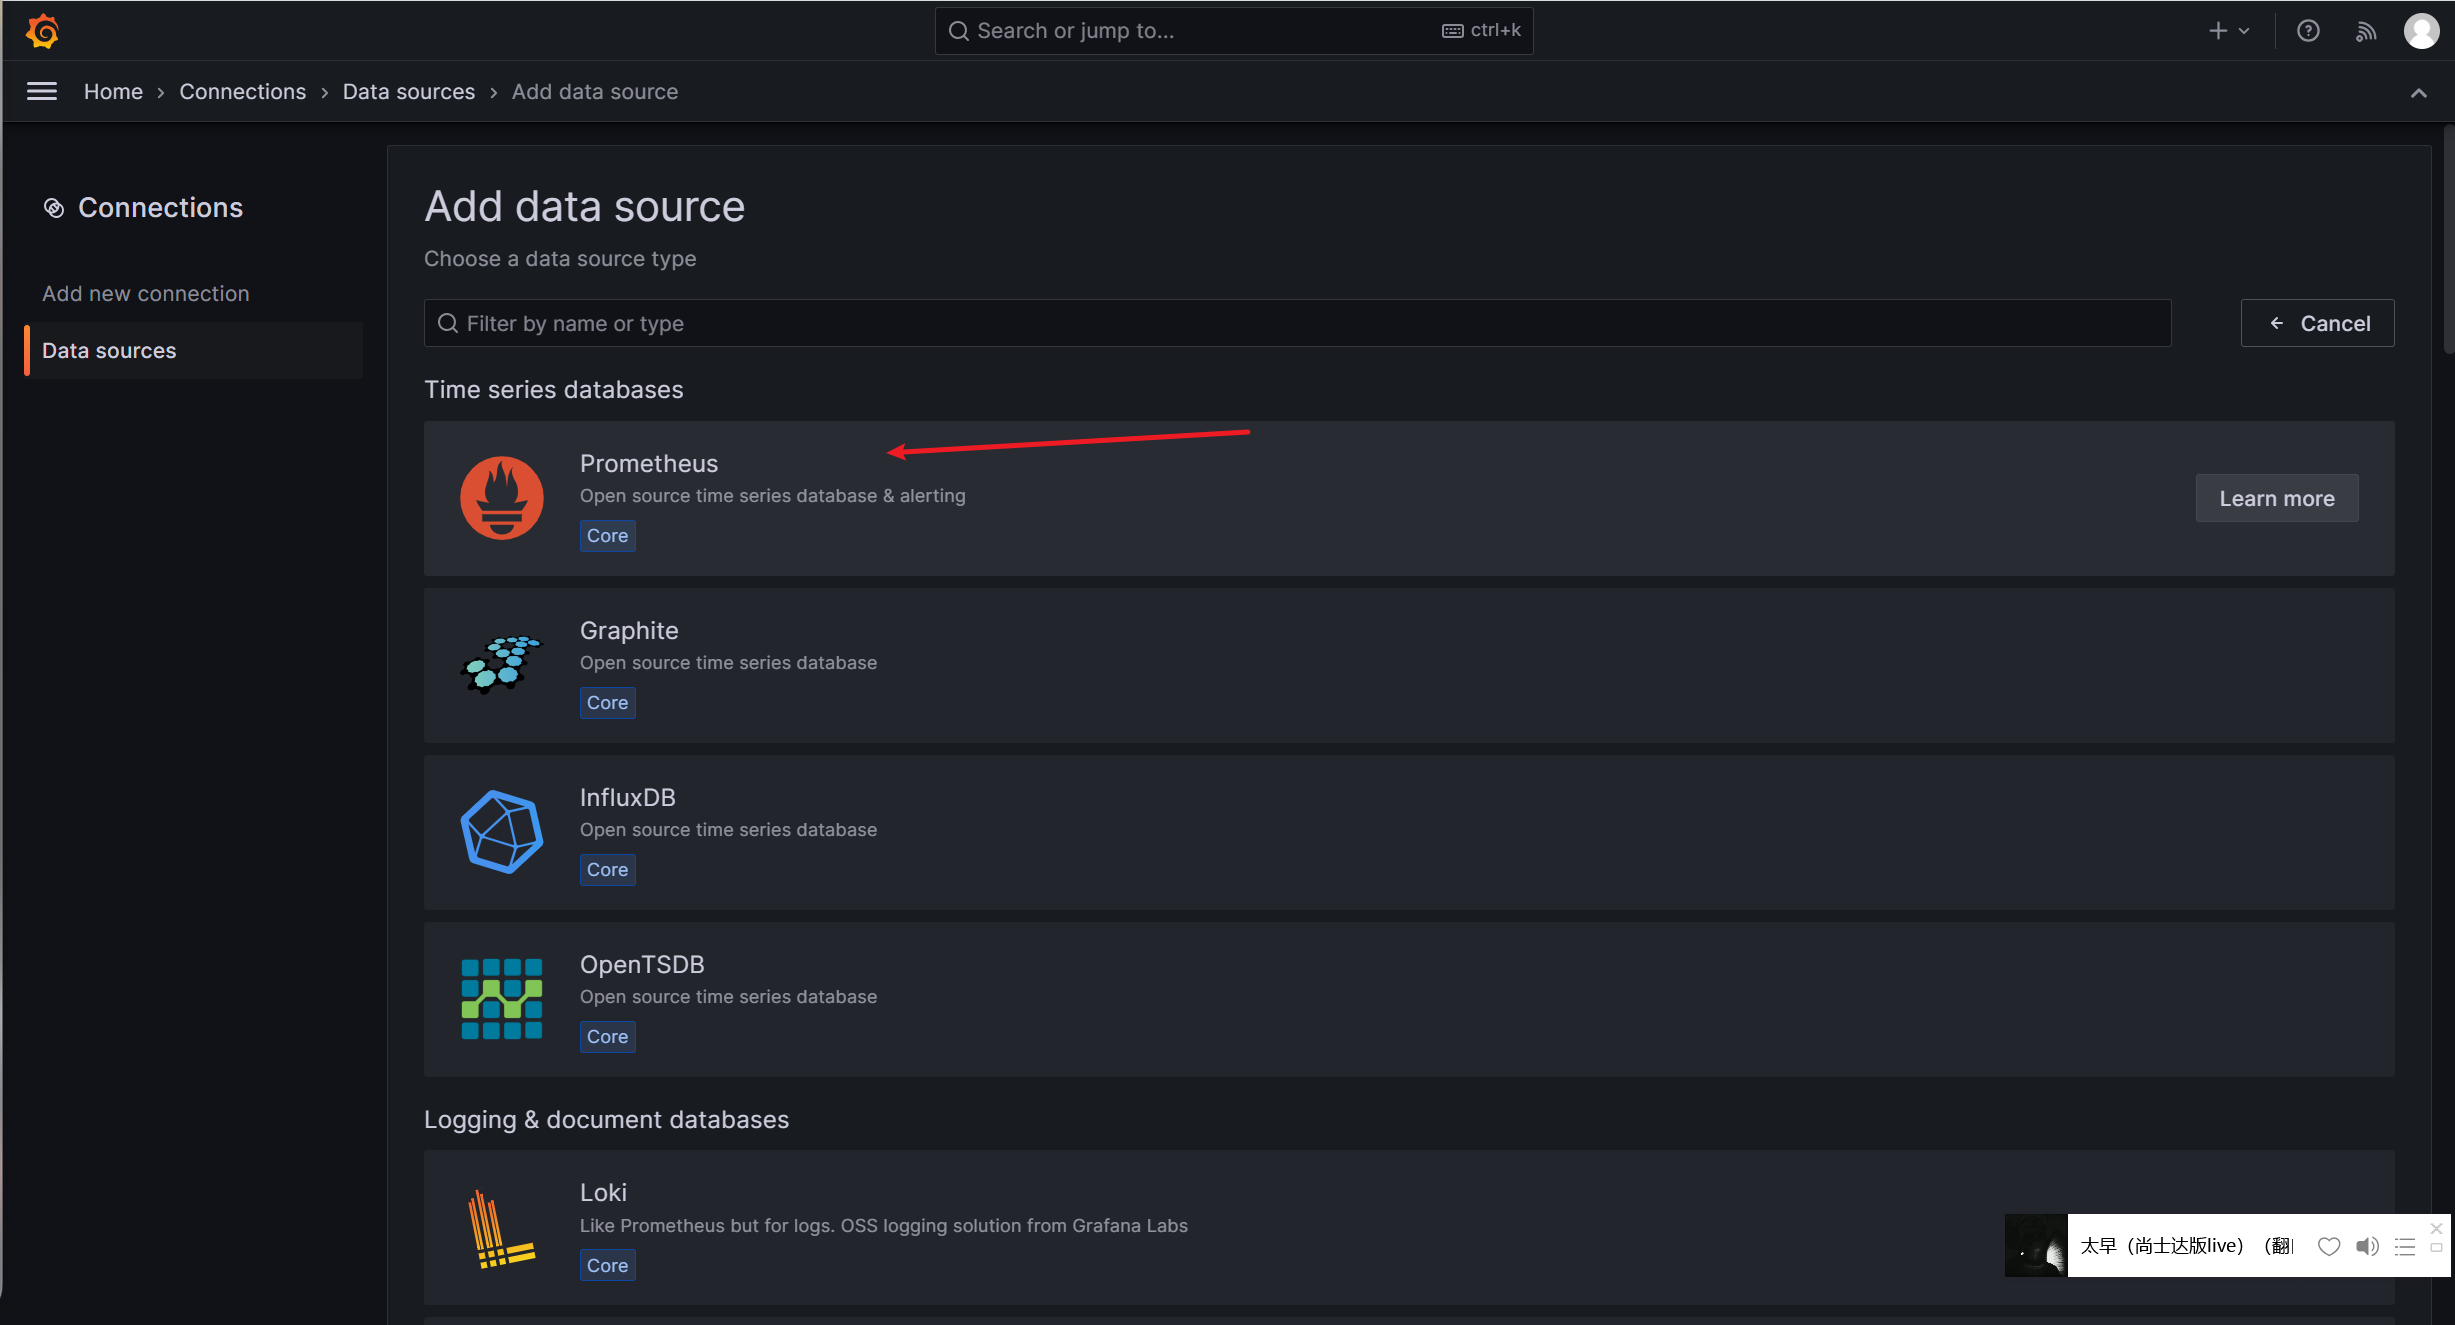Image resolution: width=2455 pixels, height=1325 pixels.
Task: Select the Prometheus flame logo
Action: click(501, 497)
